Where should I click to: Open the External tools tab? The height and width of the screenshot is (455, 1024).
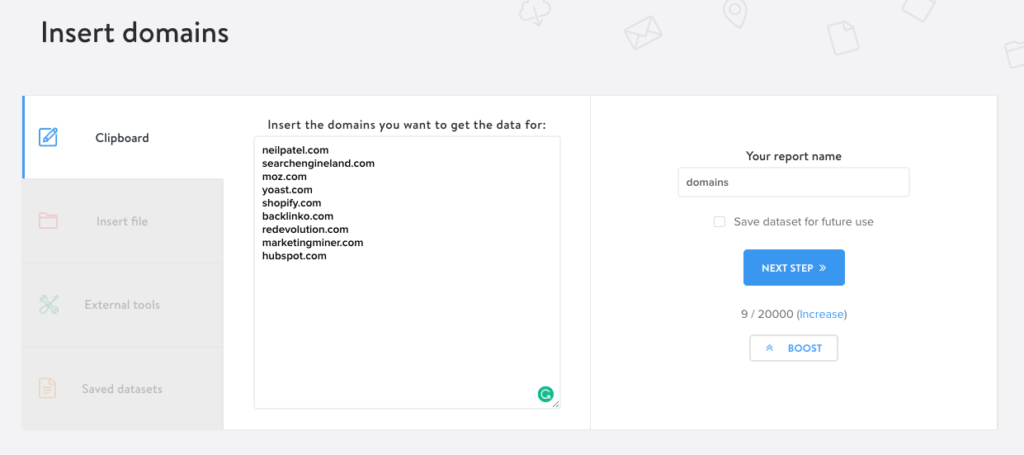[123, 305]
